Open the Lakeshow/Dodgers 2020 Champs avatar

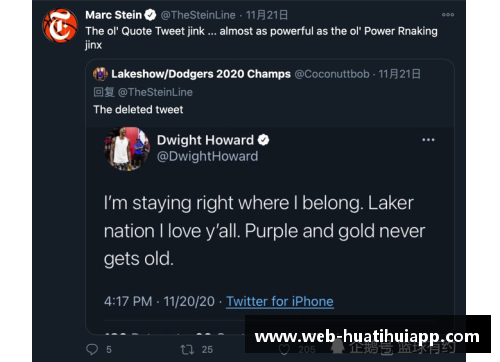100,74
